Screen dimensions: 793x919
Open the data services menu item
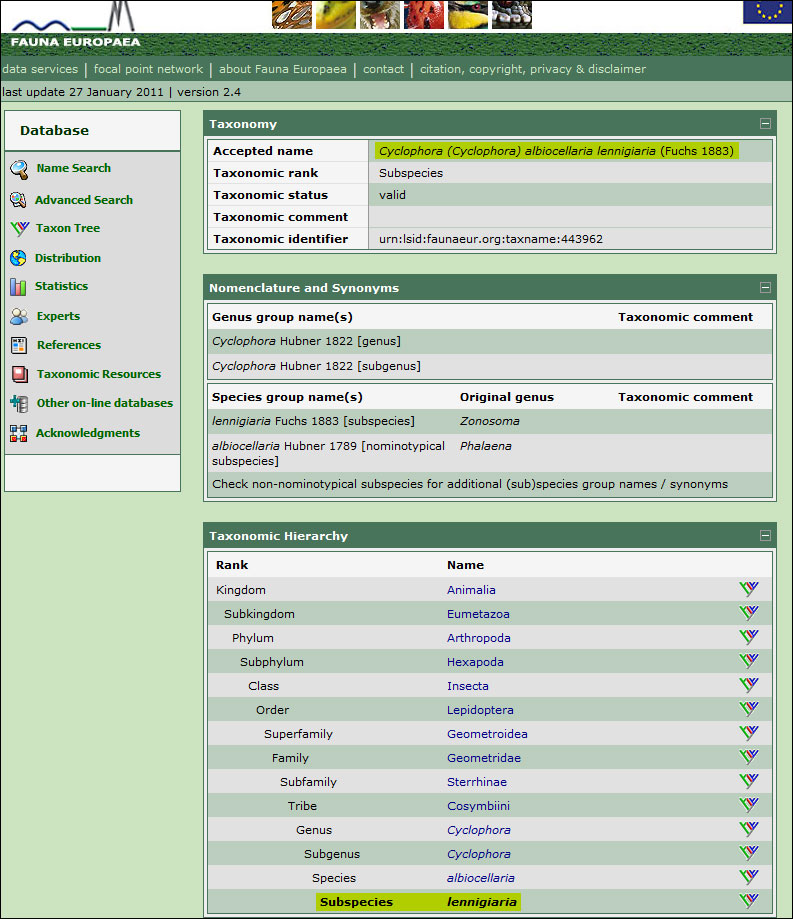[40, 69]
